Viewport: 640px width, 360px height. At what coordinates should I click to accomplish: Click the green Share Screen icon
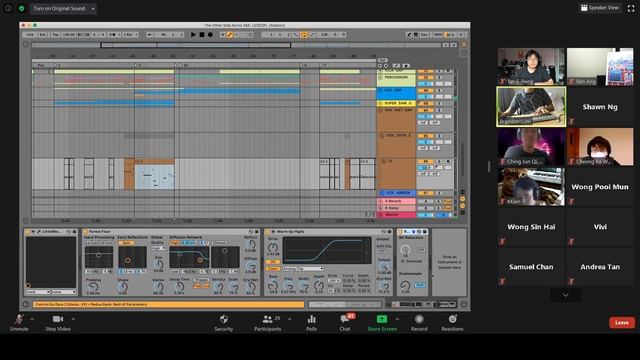[382, 319]
